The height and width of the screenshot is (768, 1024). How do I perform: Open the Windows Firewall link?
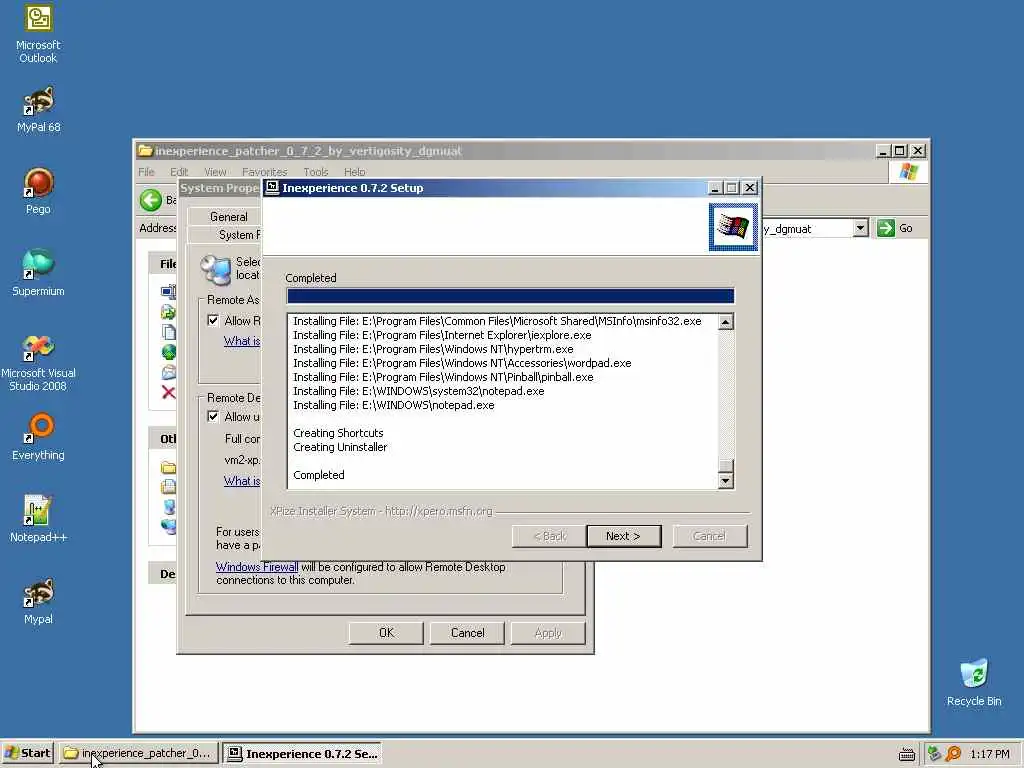coord(257,567)
